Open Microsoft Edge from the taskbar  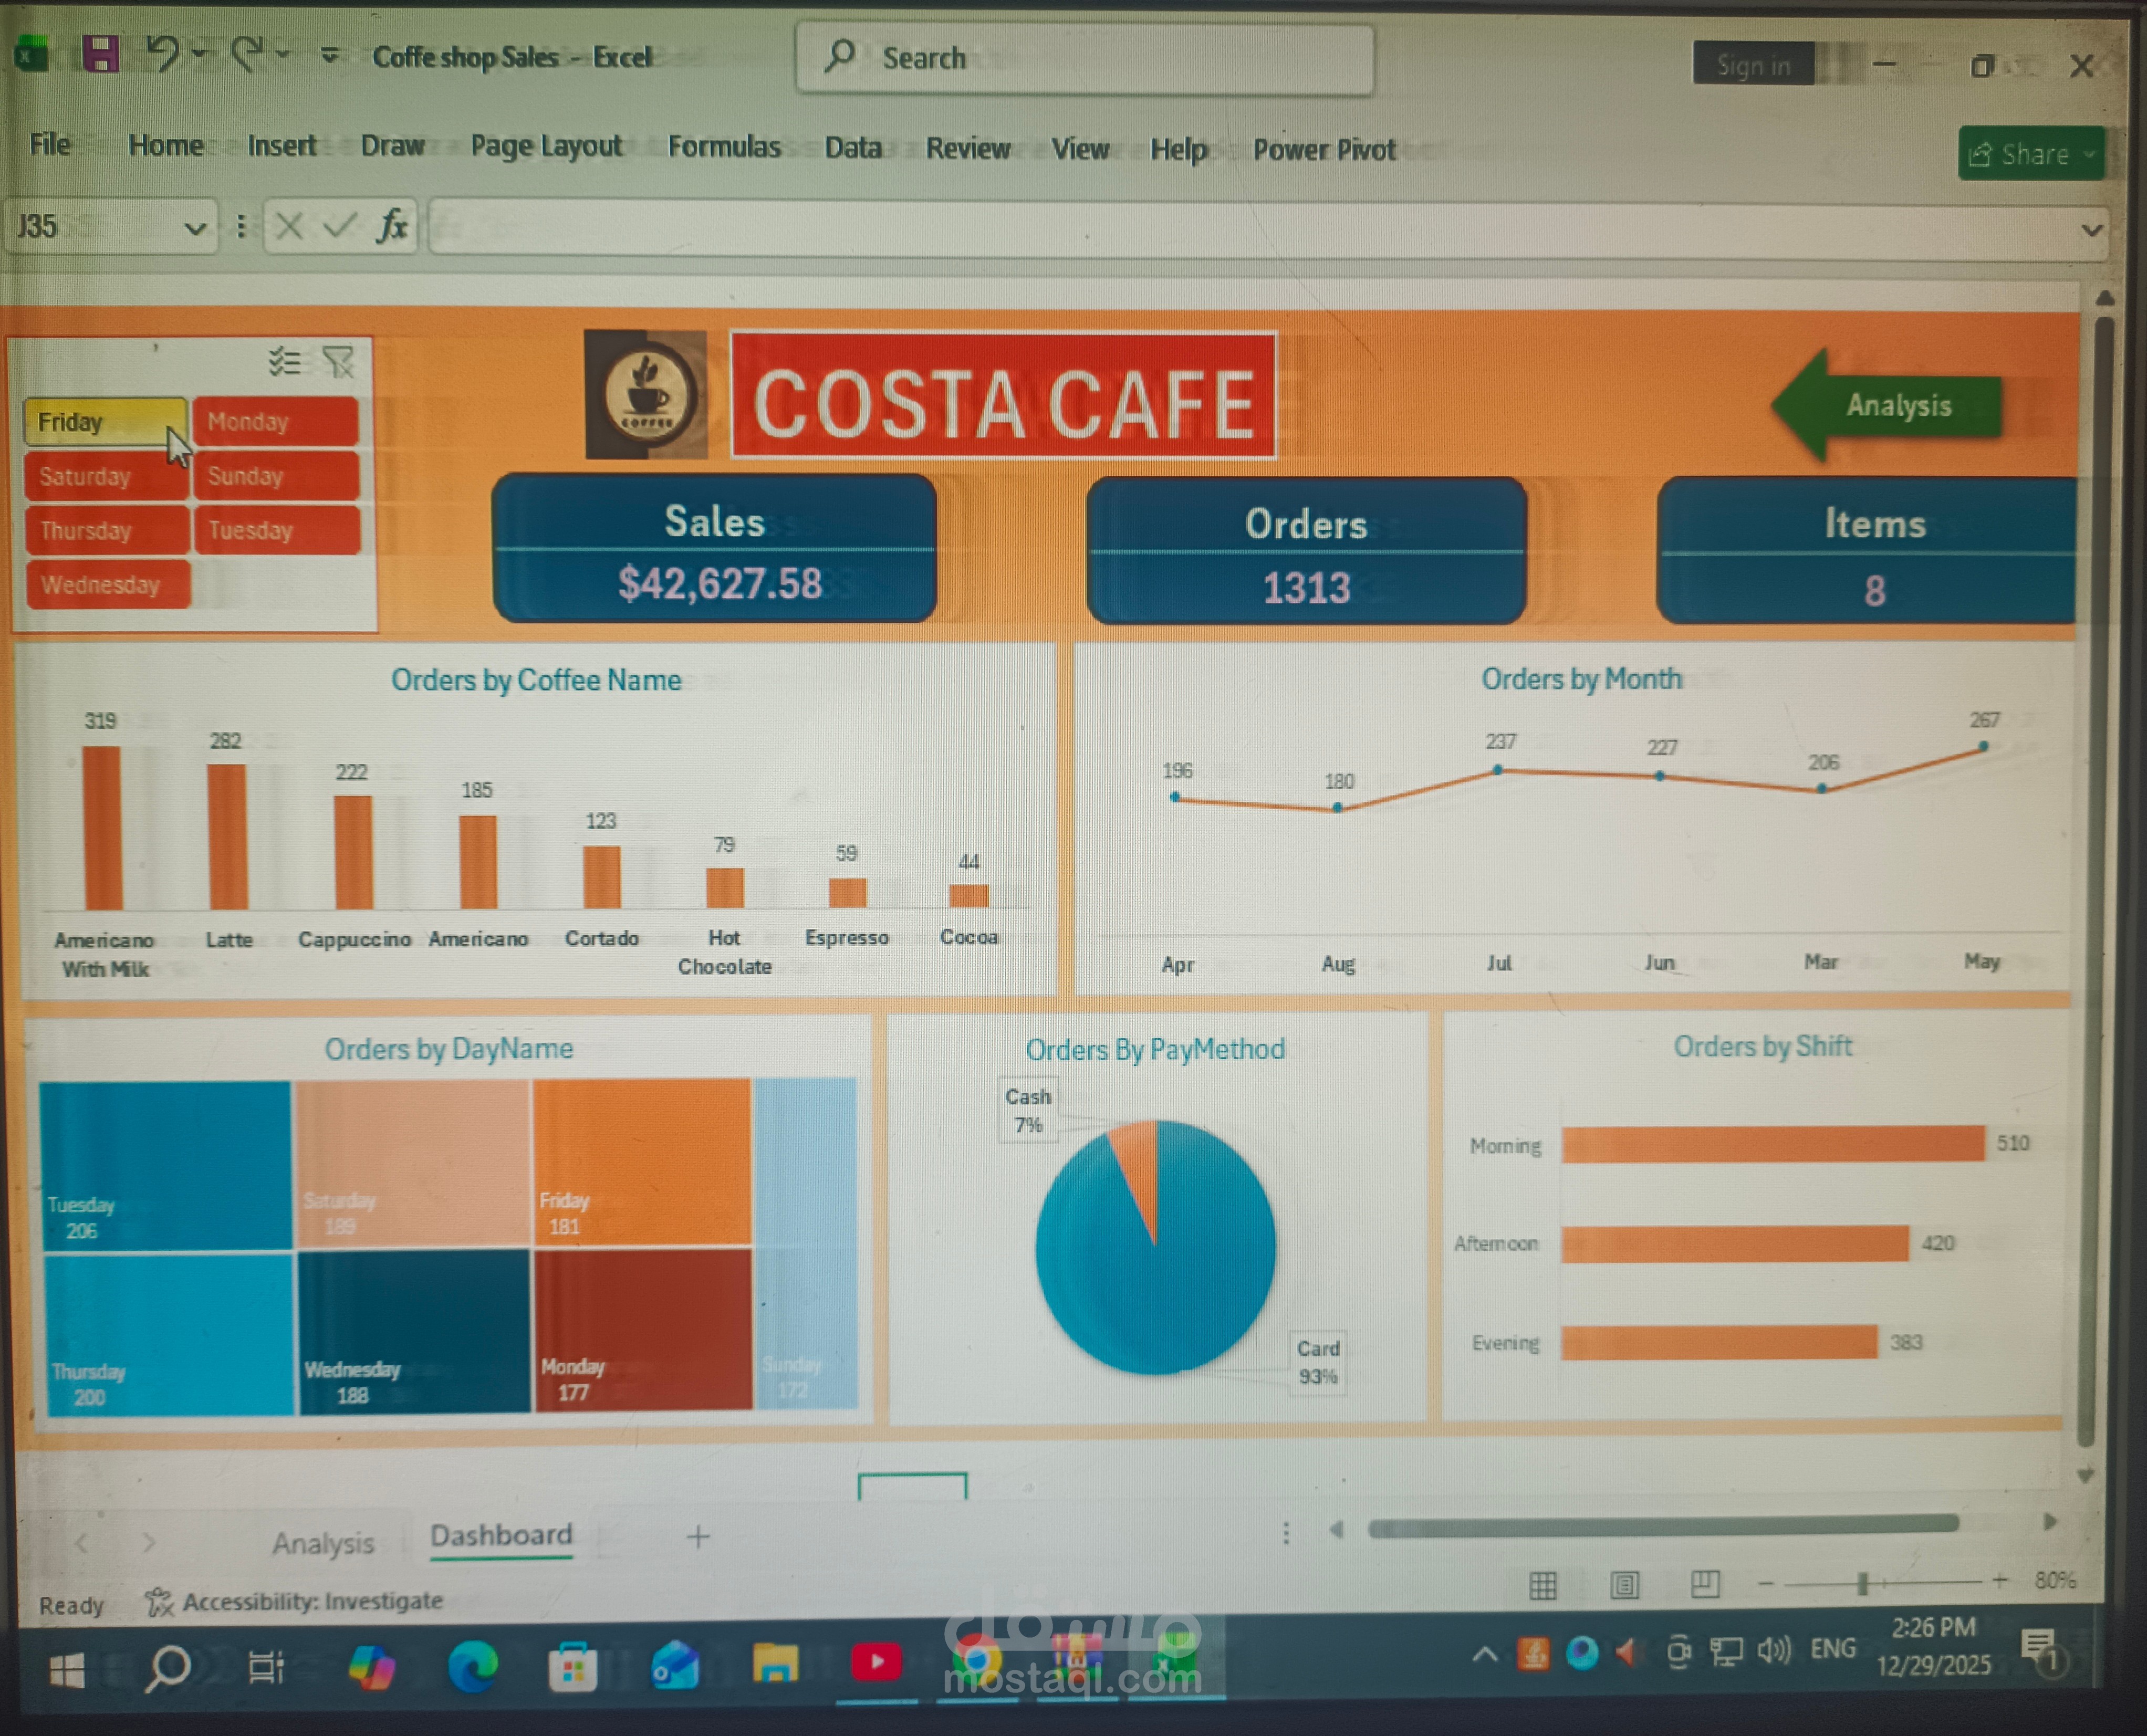[x=473, y=1667]
